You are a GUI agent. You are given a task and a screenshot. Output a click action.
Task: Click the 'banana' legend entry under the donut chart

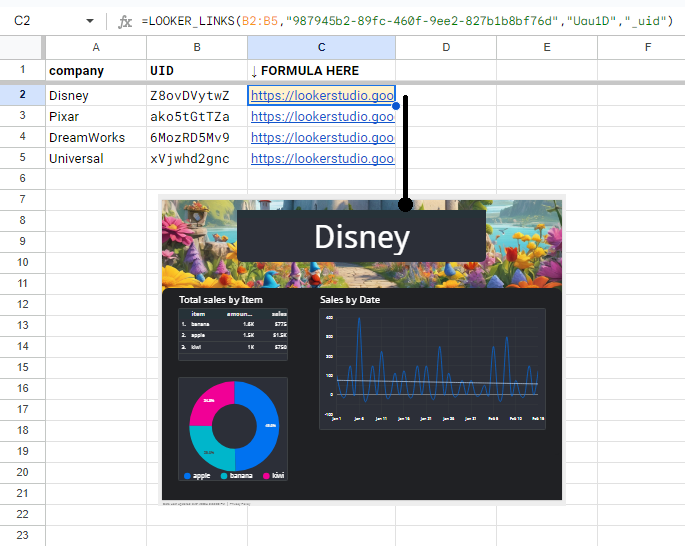(236, 476)
